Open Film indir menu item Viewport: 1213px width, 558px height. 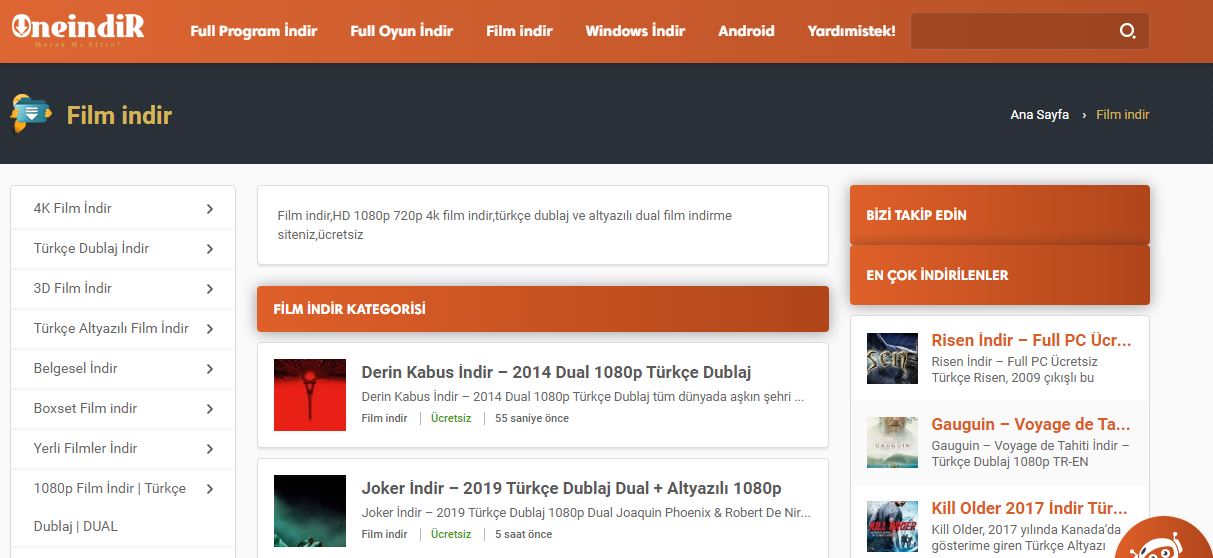click(x=519, y=31)
